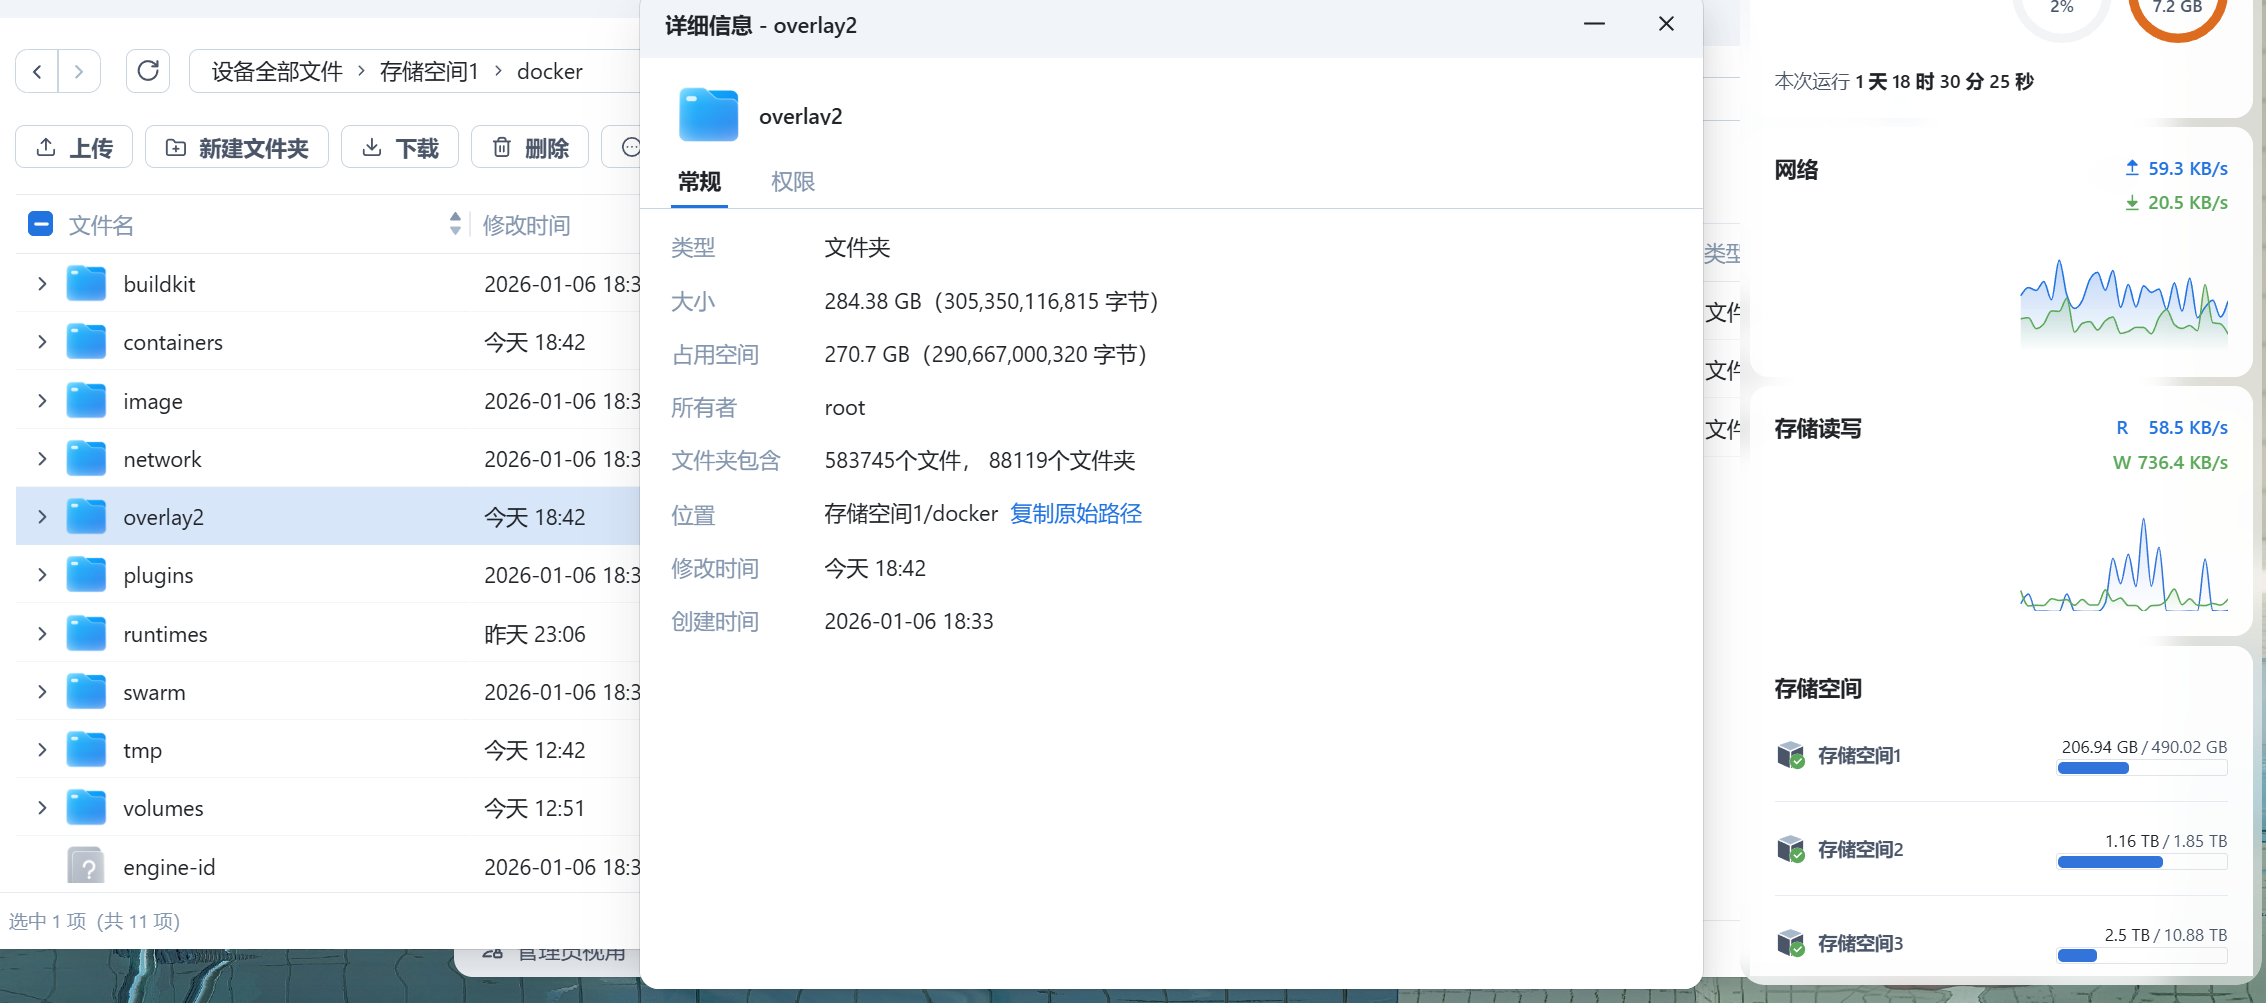Select the 常规 tab
This screenshot has height=1003, width=2266.
click(698, 181)
